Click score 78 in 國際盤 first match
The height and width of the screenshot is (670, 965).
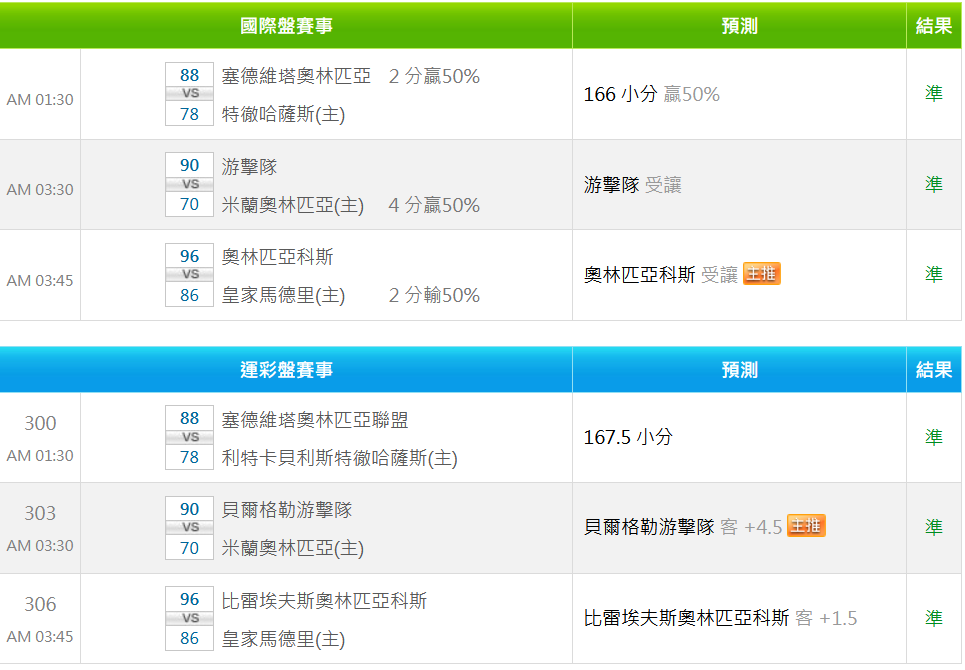pyautogui.click(x=190, y=114)
